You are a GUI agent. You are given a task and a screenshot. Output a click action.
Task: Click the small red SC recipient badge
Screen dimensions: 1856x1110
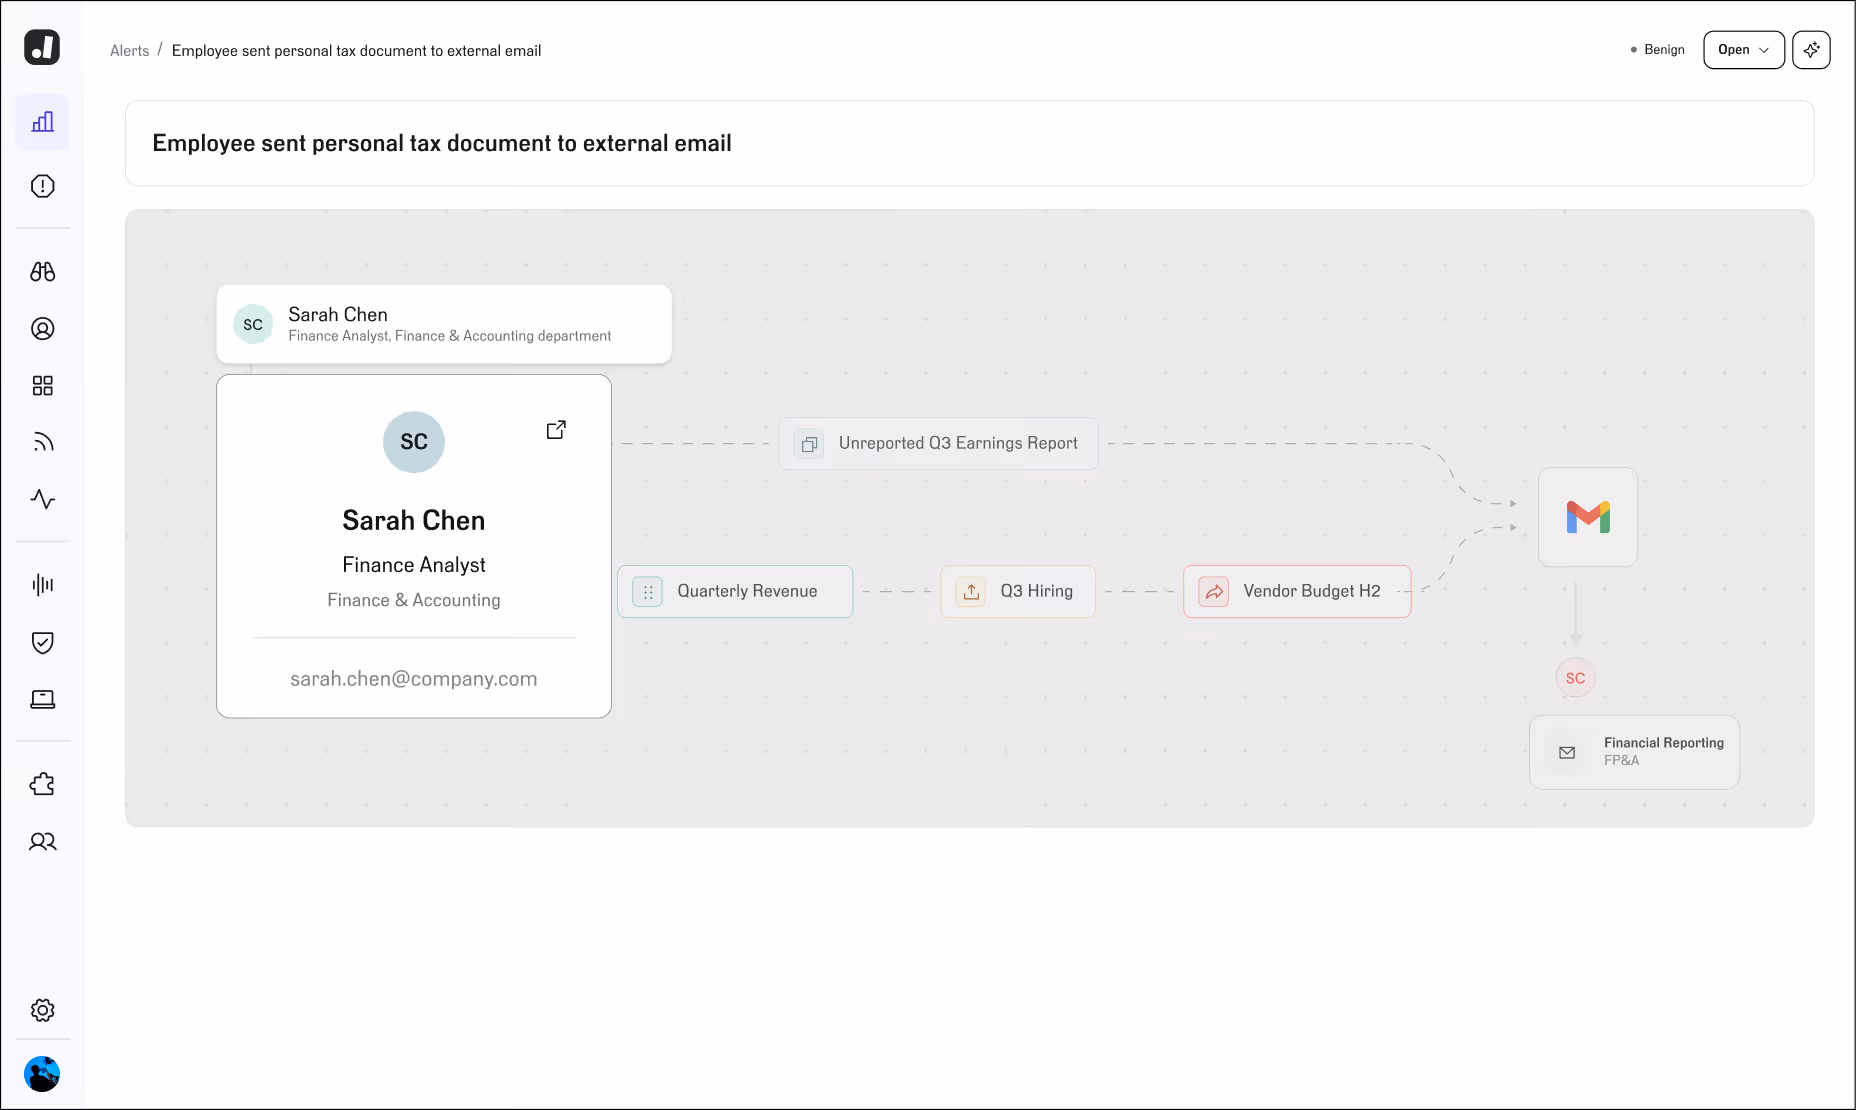[1575, 678]
